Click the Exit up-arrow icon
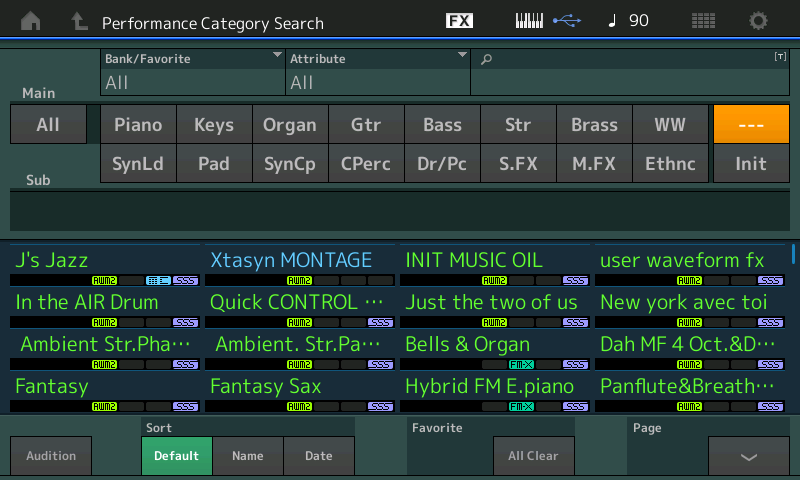Viewport: 800px width, 480px height. [79, 21]
